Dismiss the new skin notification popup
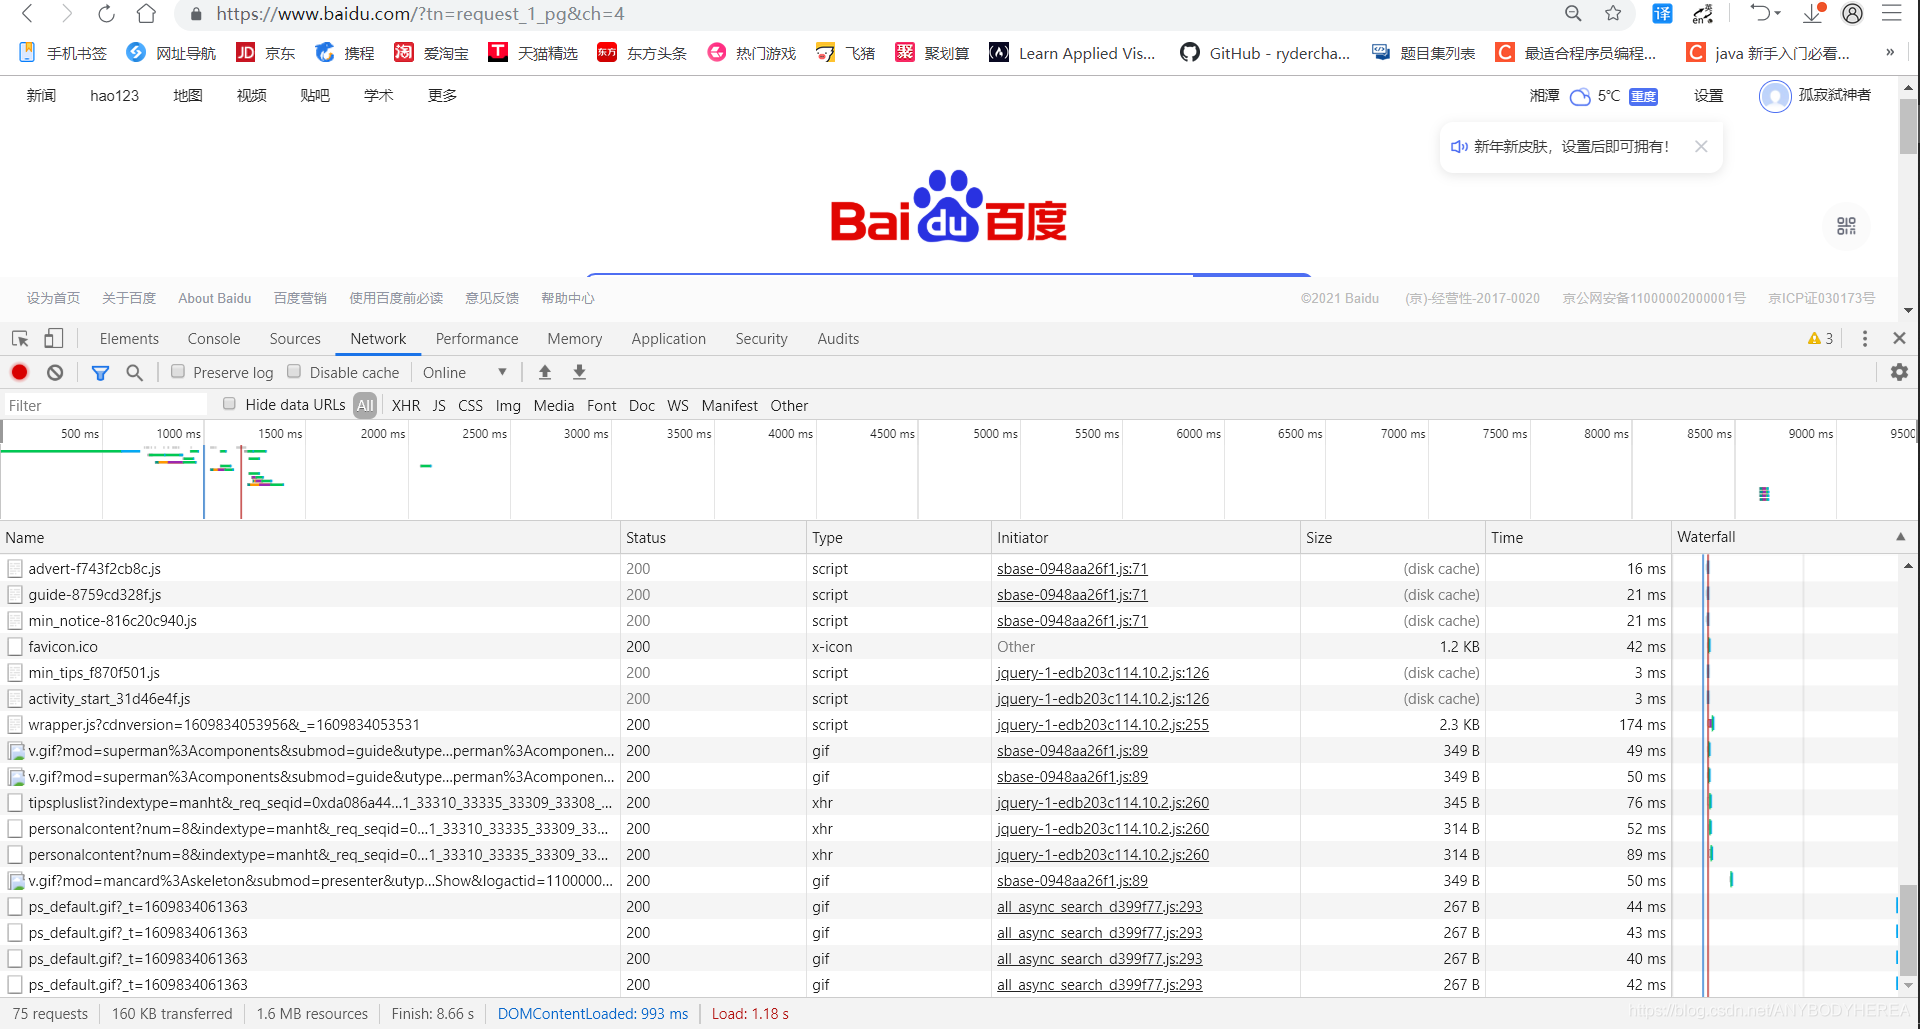The height and width of the screenshot is (1029, 1920). (1701, 146)
